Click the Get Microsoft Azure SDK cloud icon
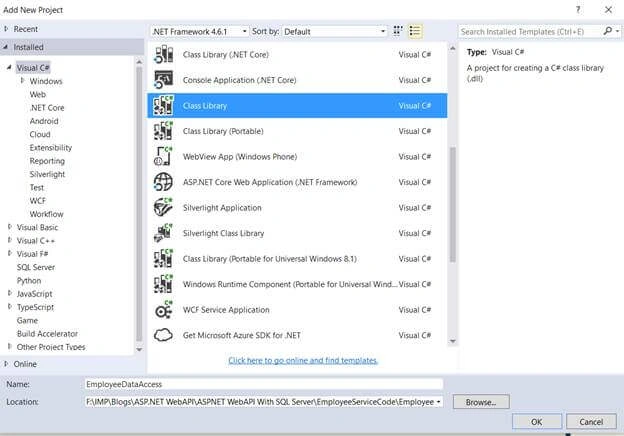This screenshot has width=624, height=436. pyautogui.click(x=164, y=335)
